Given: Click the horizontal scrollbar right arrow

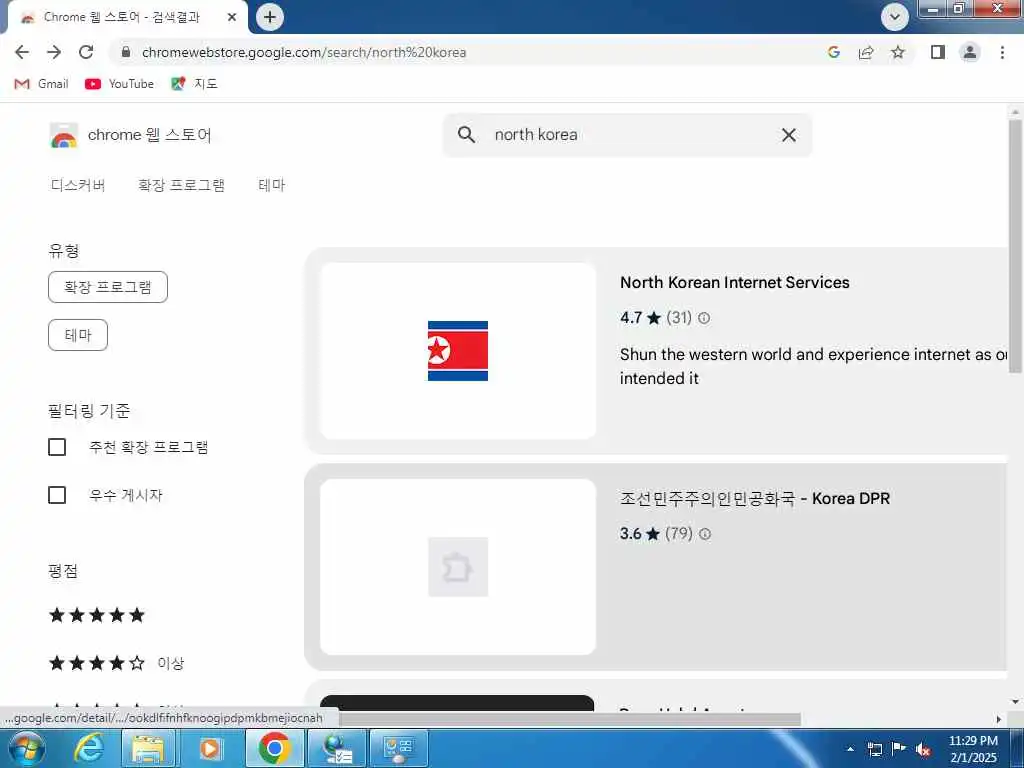Looking at the screenshot, I should pos(999,719).
